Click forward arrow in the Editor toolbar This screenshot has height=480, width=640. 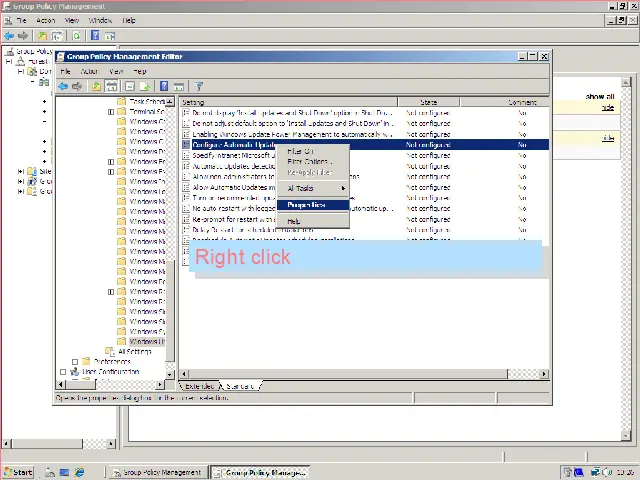(77, 86)
